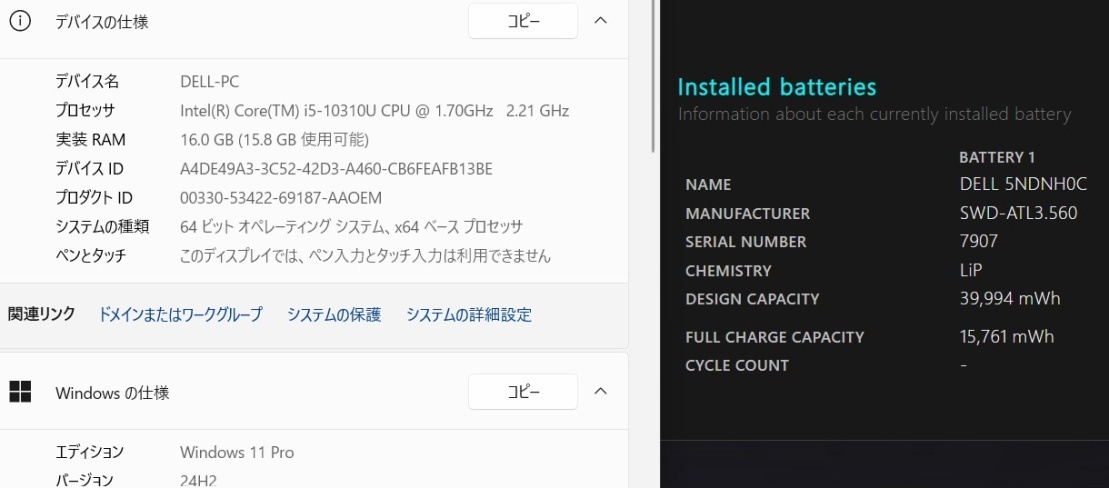Click the device specifications info icon
This screenshot has height=488, width=1109.
[20, 21]
